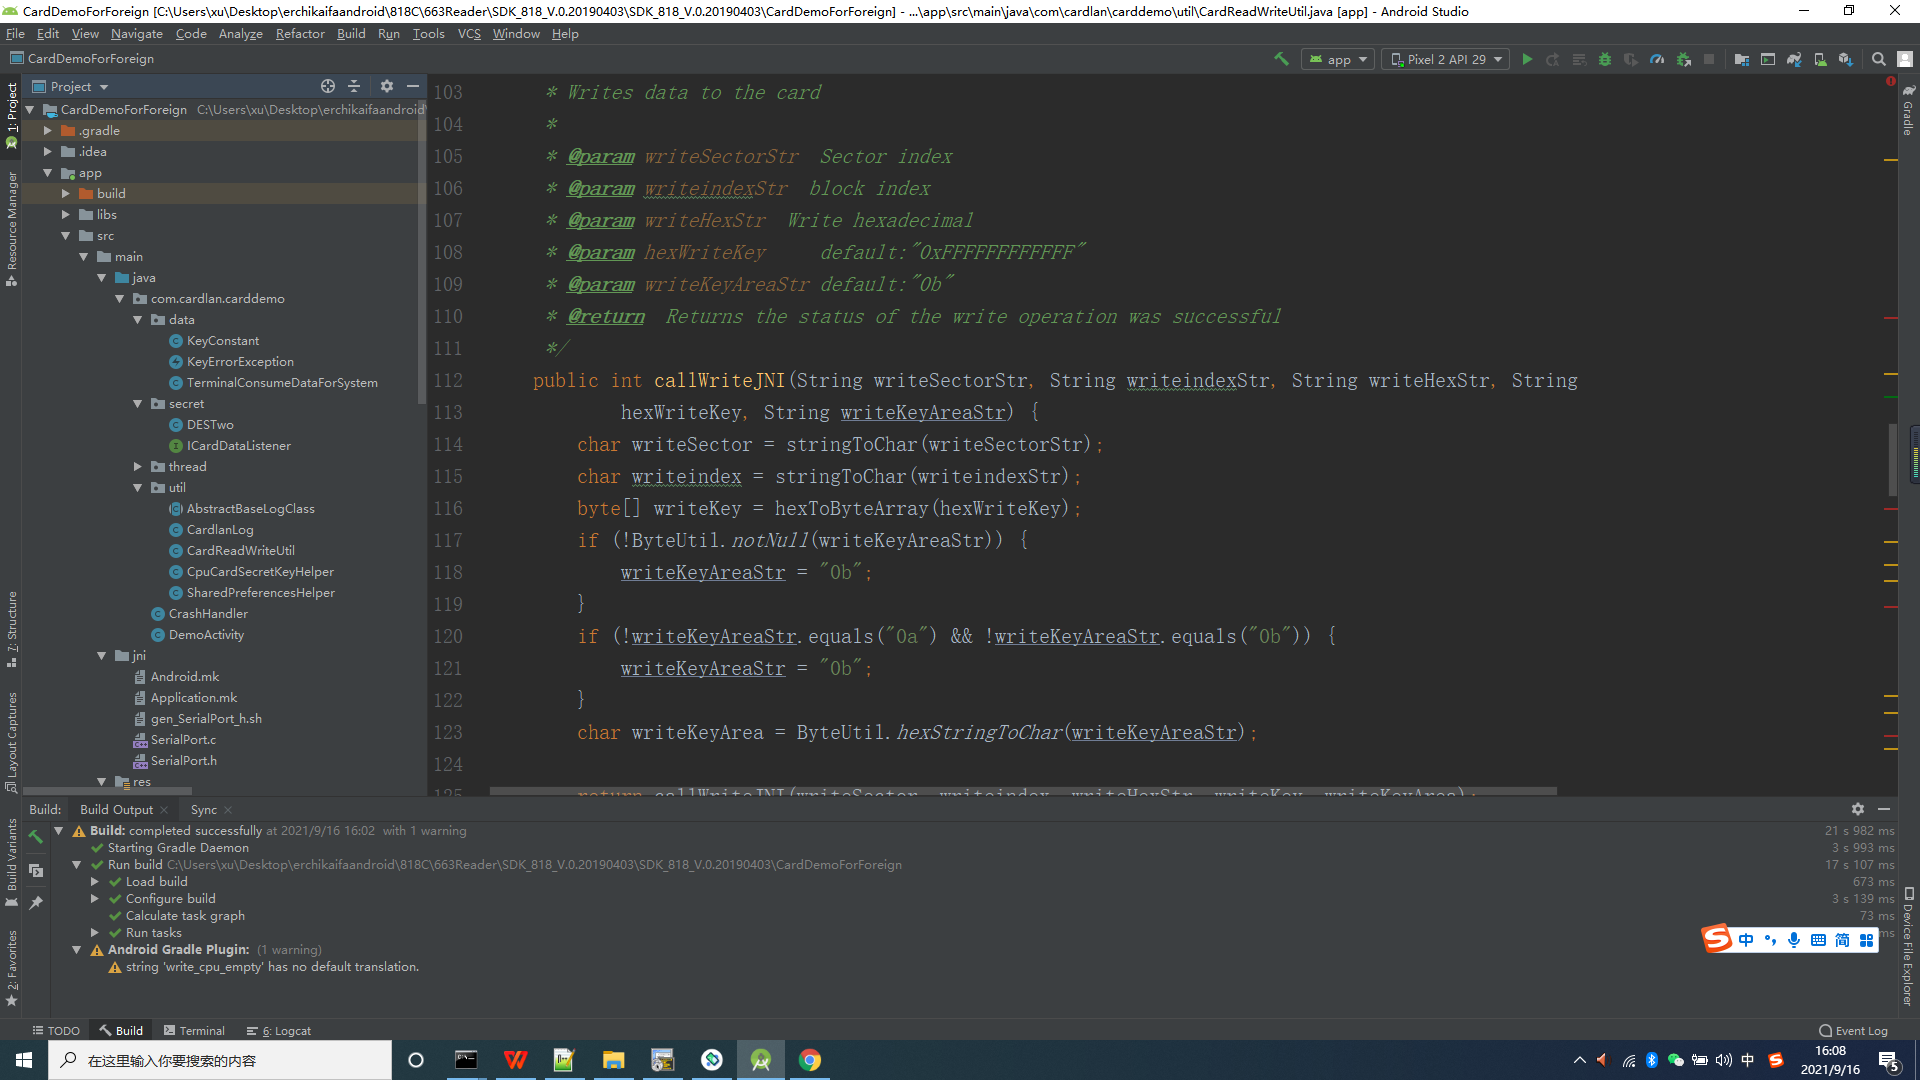This screenshot has height=1080, width=1920.
Task: Click the user avatar icon in toolbar
Action: tap(1905, 59)
